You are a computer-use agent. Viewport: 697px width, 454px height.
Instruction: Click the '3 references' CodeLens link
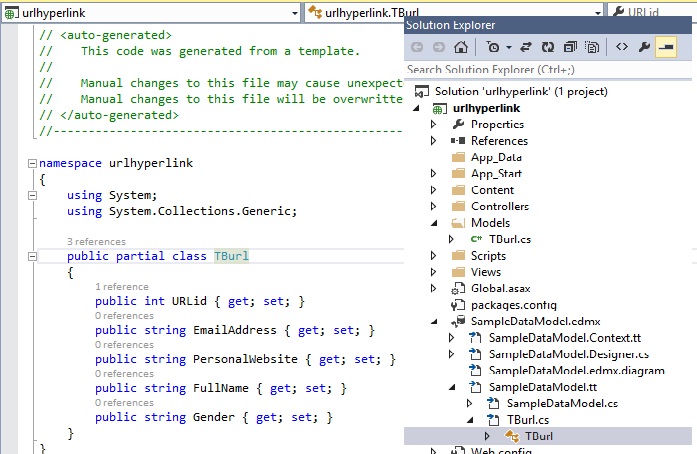[x=96, y=242]
